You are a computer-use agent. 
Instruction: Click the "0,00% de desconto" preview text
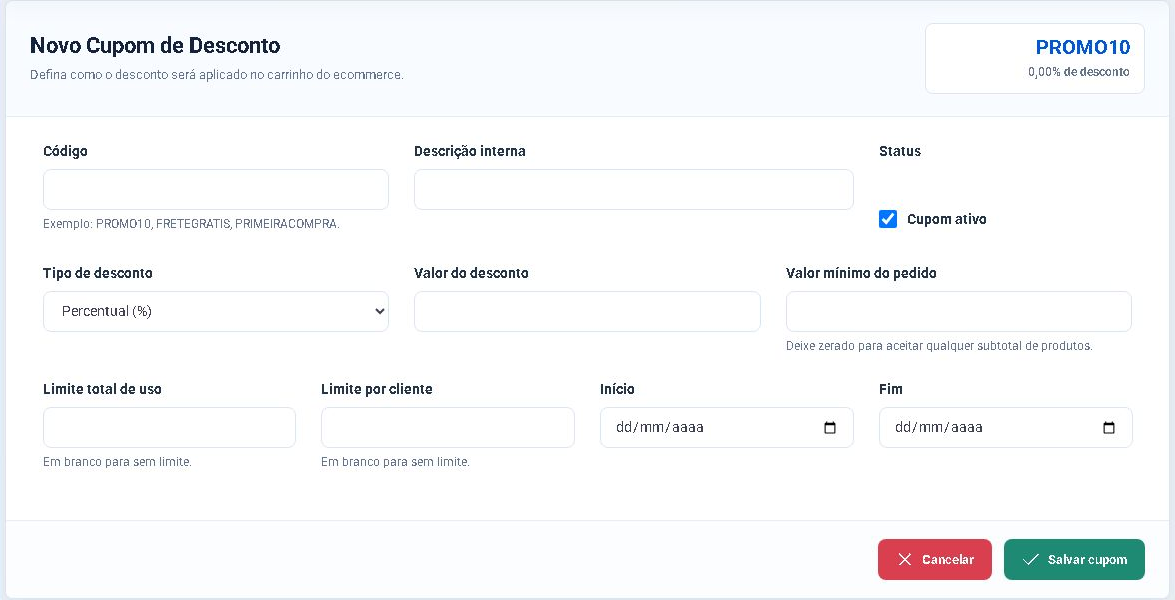tap(1079, 73)
